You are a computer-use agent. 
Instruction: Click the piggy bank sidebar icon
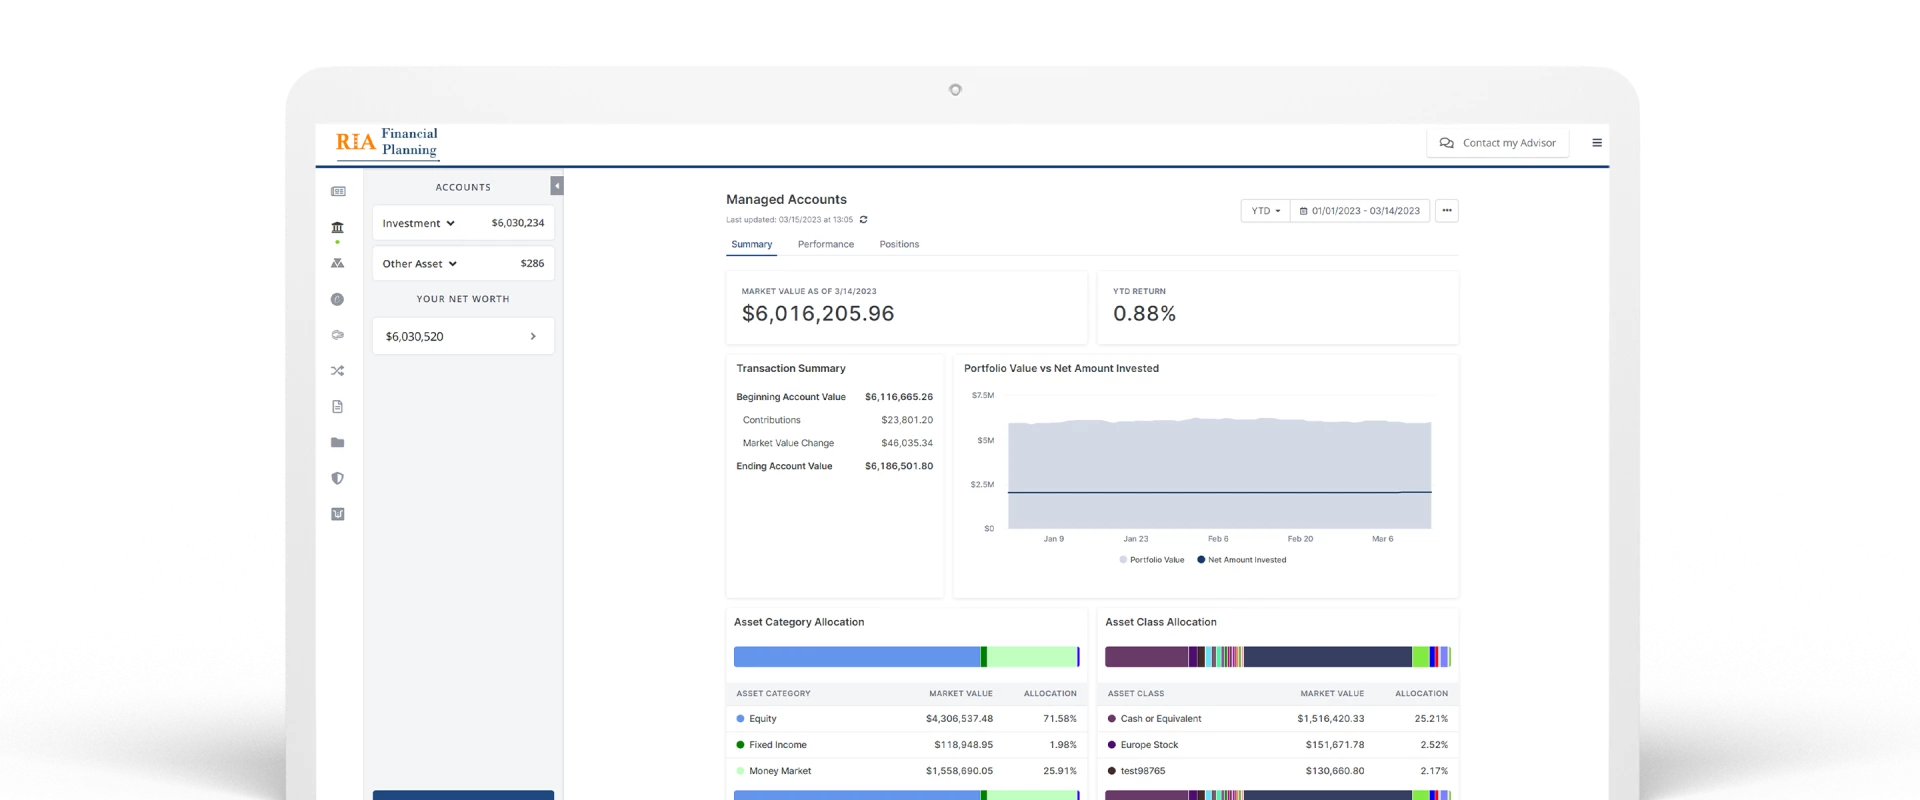(337, 335)
